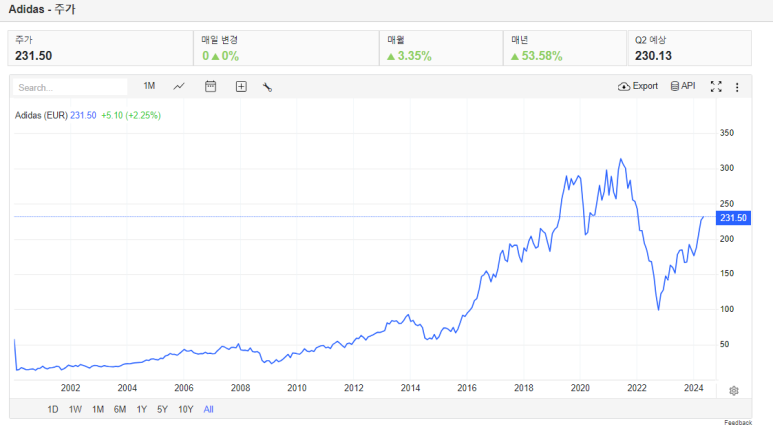Viewport: 773px width, 427px height.
Task: Click the 매년 53.58% card
Action: click(565, 48)
